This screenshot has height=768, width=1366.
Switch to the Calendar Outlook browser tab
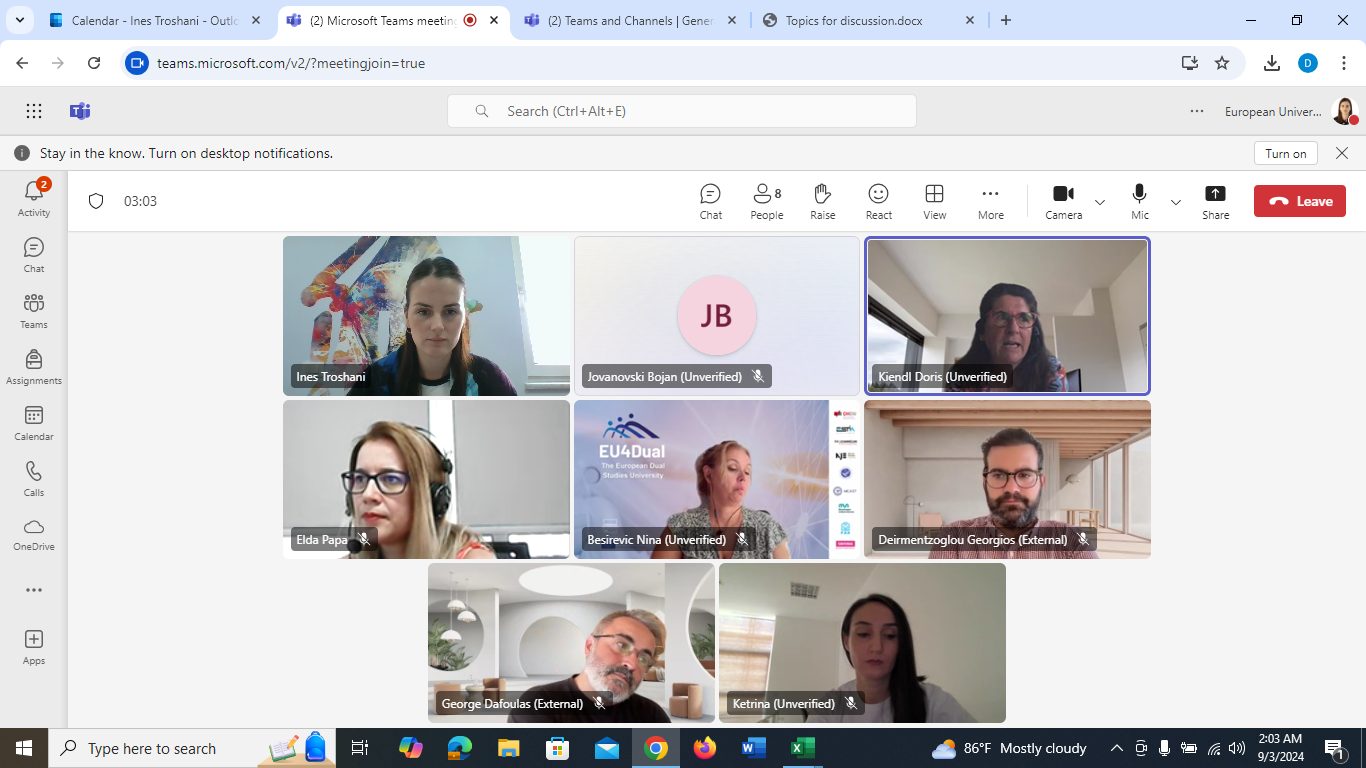pos(154,20)
